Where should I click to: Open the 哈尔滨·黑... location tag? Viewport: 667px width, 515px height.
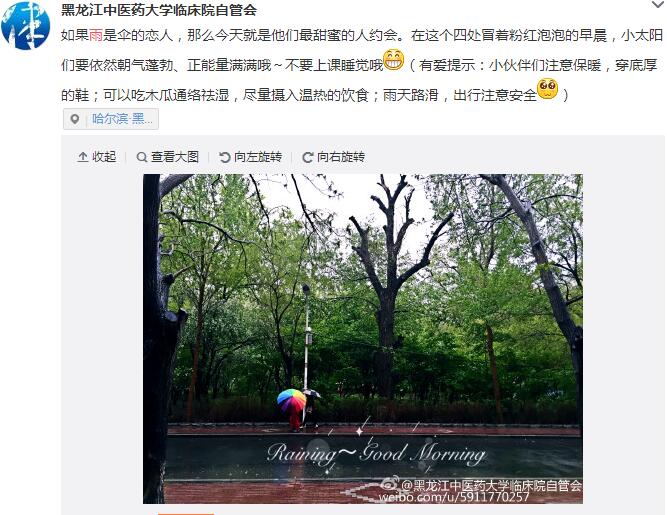pos(111,119)
